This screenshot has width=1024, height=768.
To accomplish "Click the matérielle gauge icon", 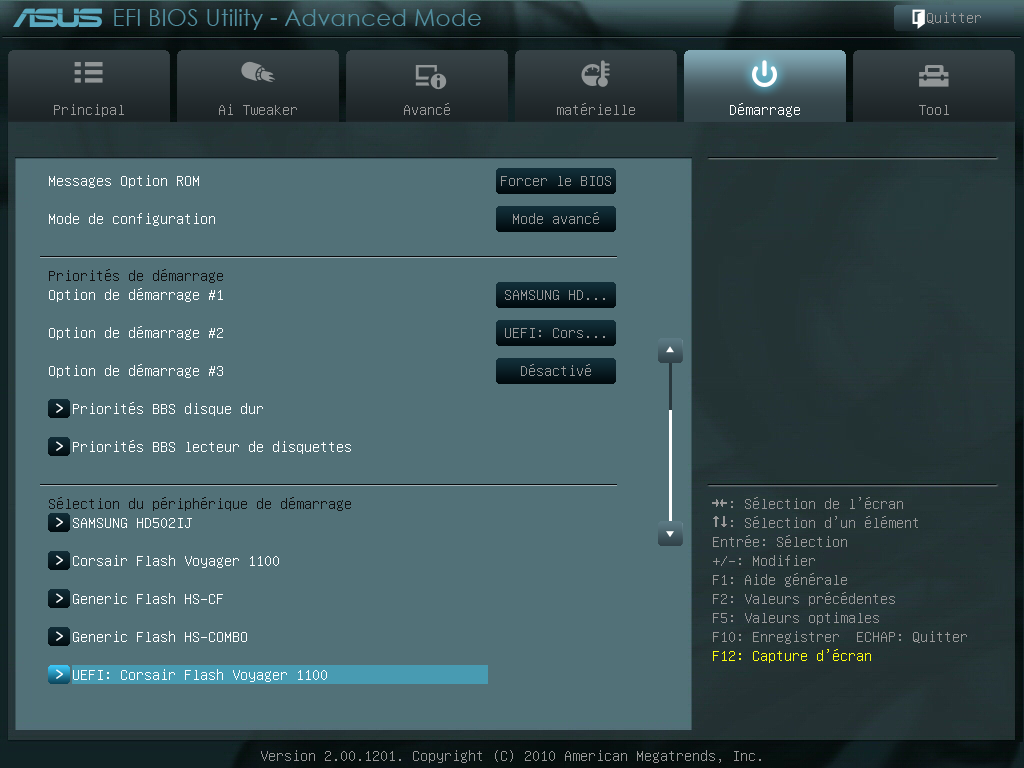I will click(595, 74).
